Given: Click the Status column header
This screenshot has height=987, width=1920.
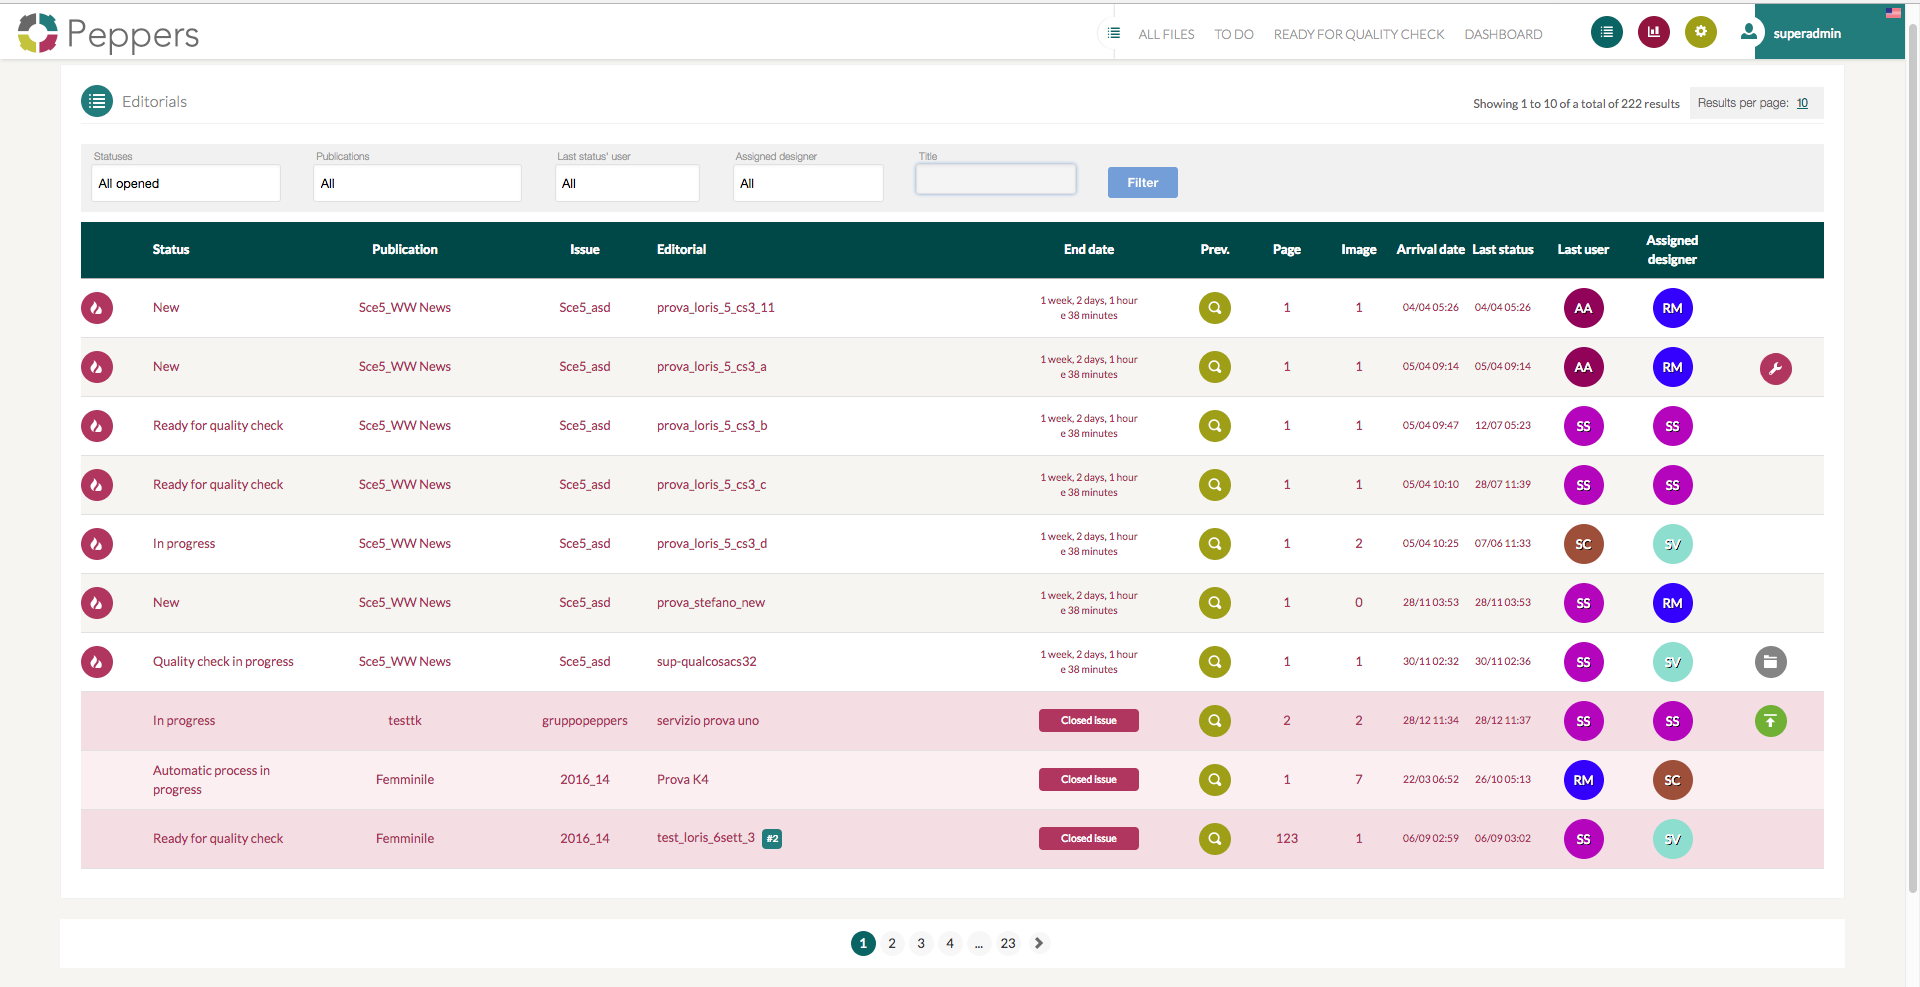Looking at the screenshot, I should pos(171,250).
